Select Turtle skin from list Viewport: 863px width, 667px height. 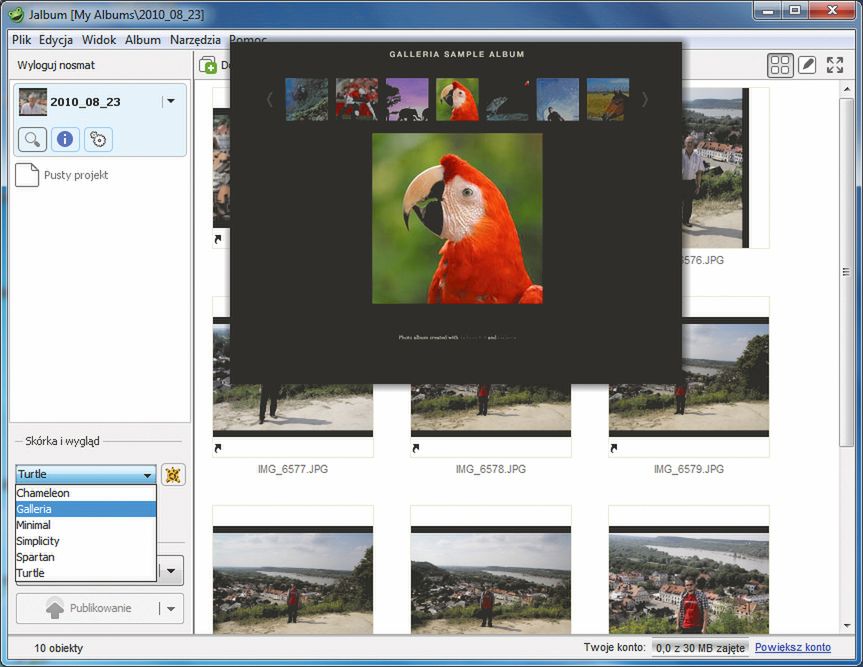[86, 573]
